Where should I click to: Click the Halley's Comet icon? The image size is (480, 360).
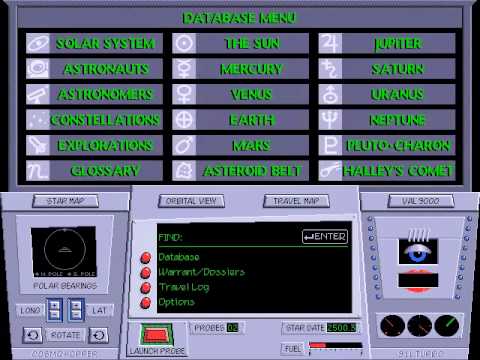330,170
